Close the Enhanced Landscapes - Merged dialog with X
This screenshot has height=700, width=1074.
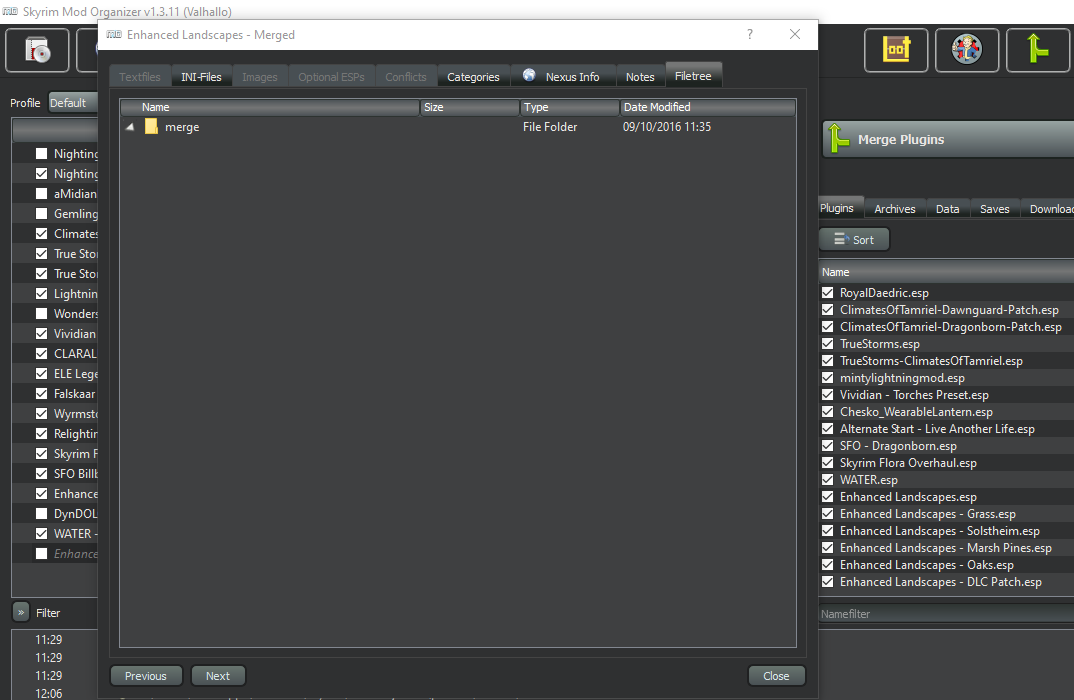point(795,34)
